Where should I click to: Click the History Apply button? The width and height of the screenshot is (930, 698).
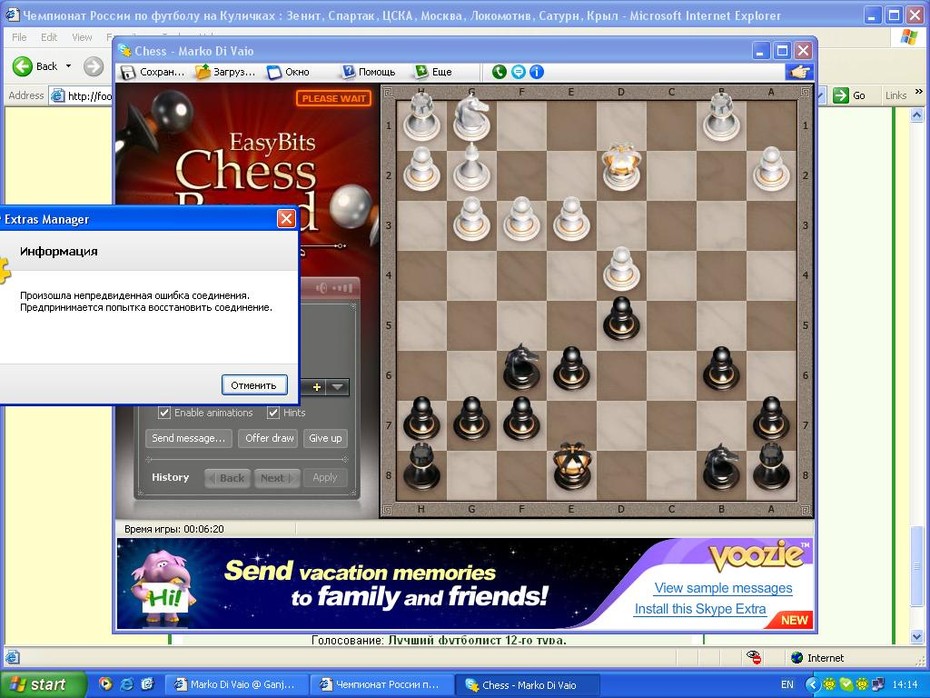(x=324, y=478)
